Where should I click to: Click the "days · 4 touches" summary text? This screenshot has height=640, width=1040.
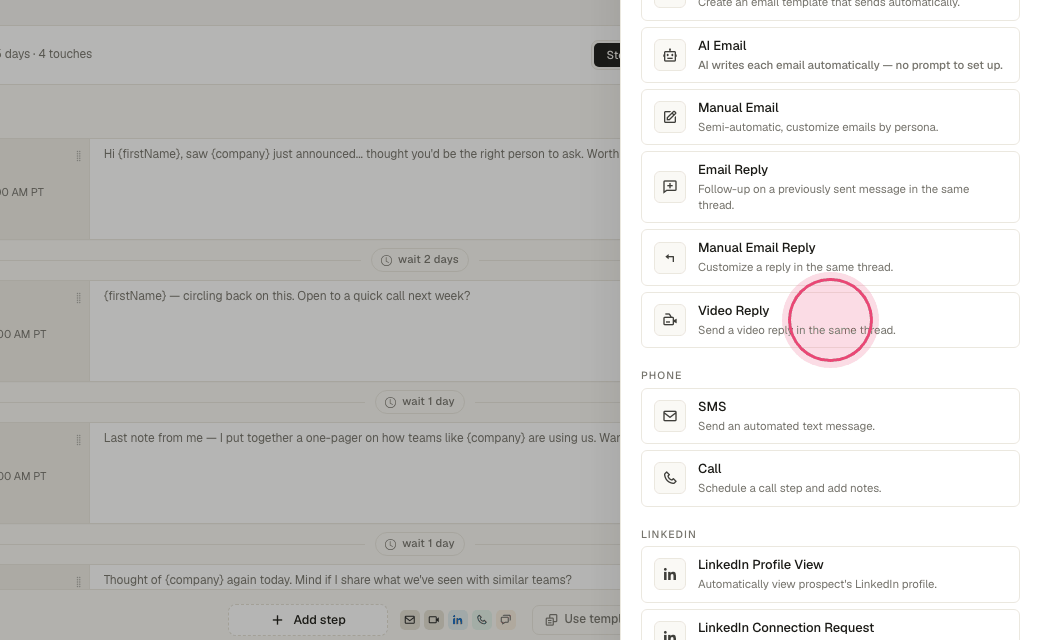(x=46, y=54)
